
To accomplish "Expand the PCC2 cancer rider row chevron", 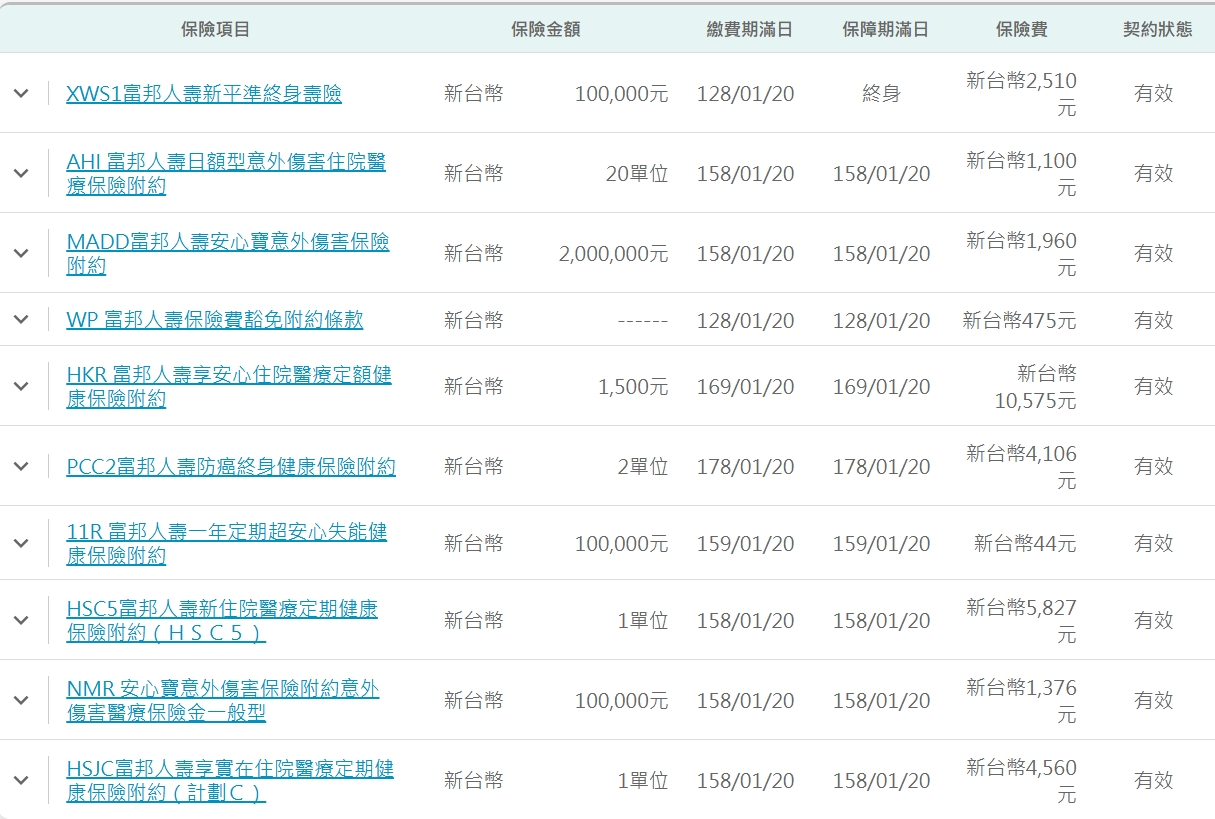I will pyautogui.click(x=21, y=466).
